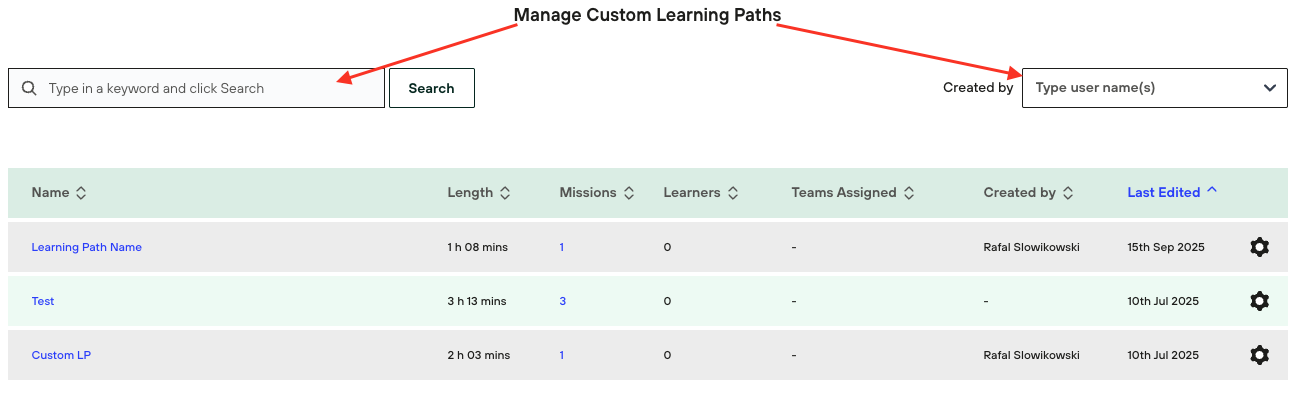
Task: Open the Learning Path Name link
Action: point(87,247)
